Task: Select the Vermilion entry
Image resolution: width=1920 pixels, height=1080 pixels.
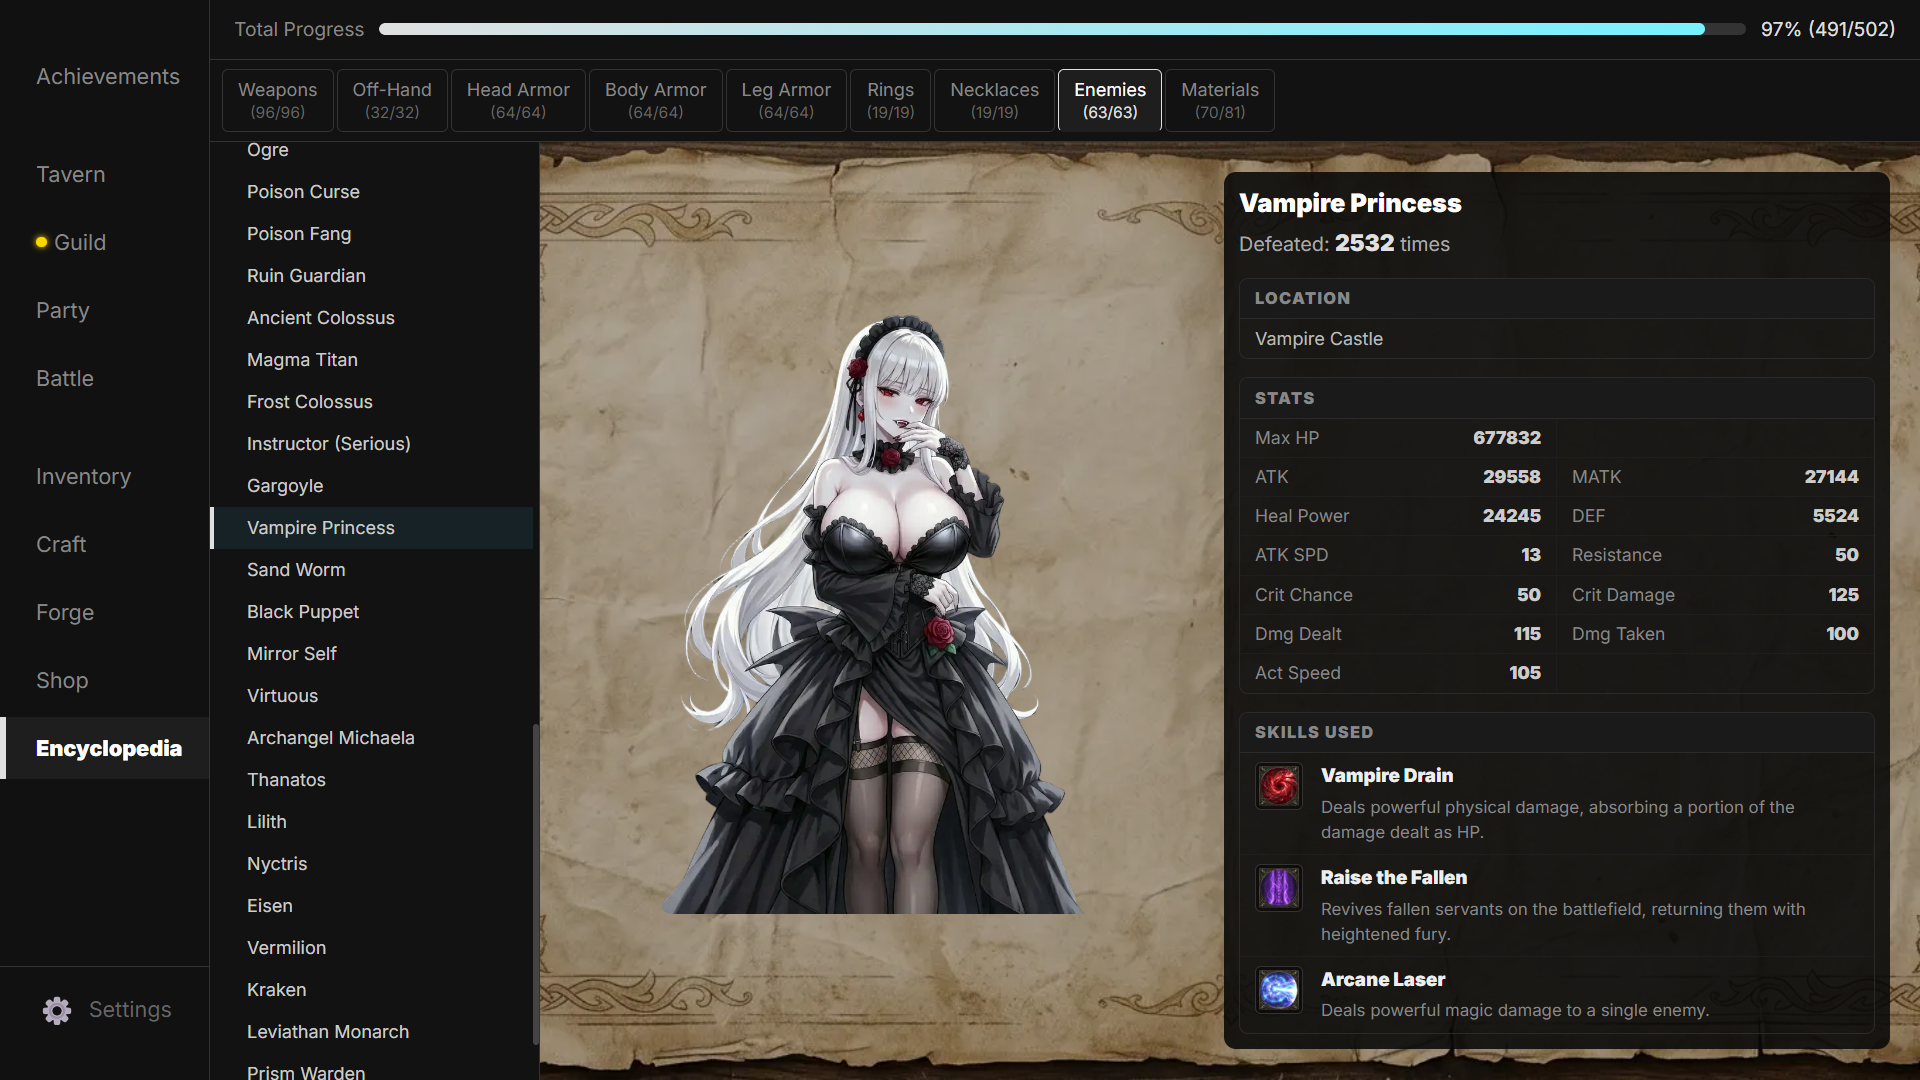Action: pos(372,948)
